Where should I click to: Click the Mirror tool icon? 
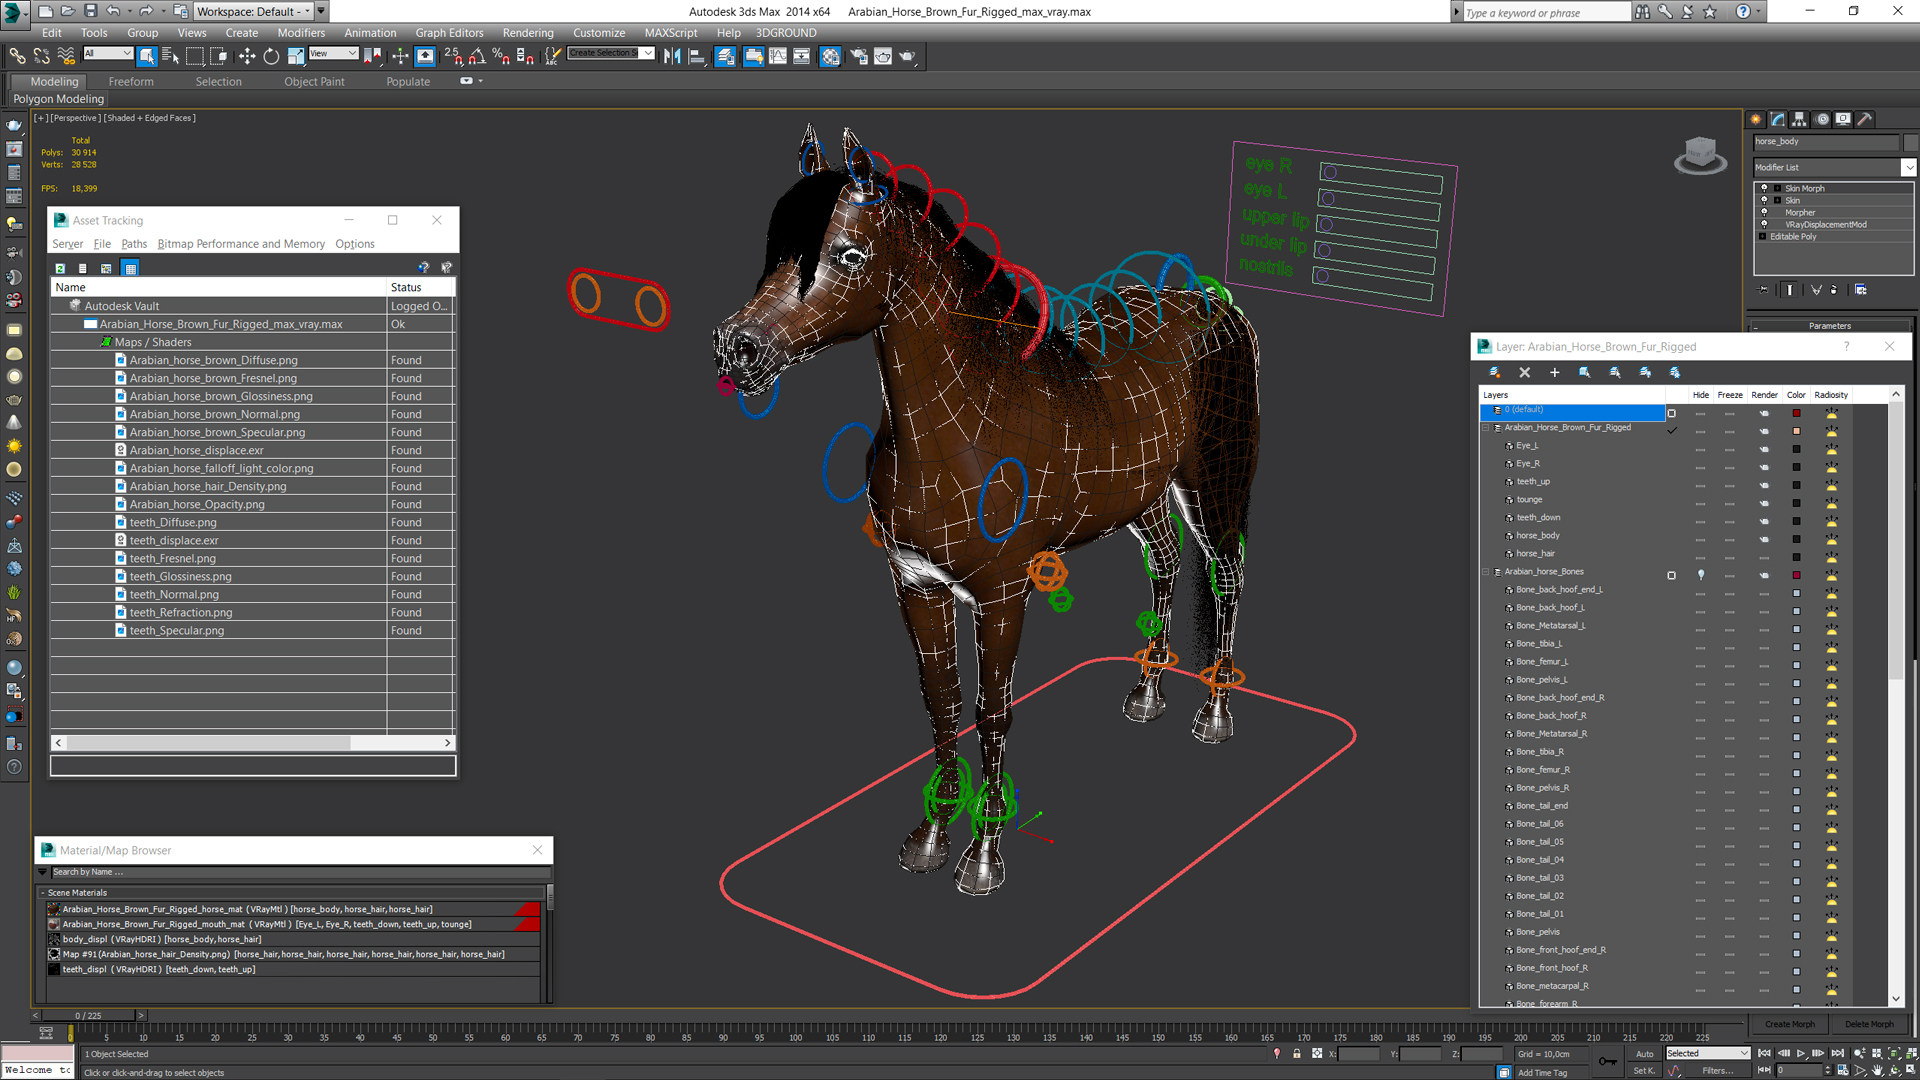coord(672,56)
